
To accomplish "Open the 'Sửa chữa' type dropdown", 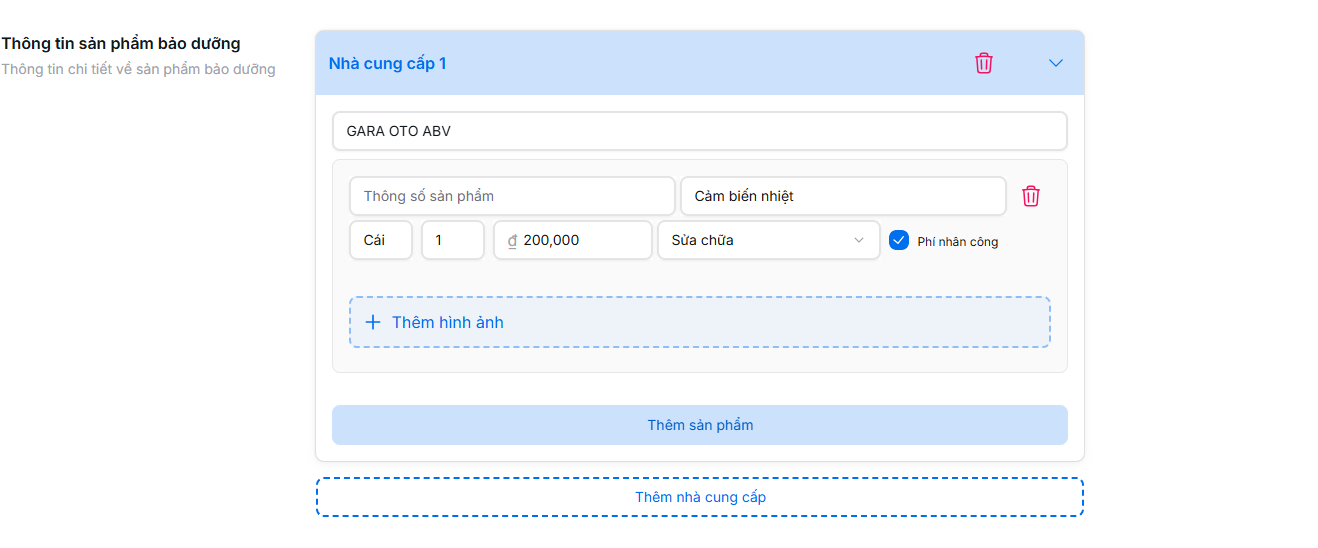I will click(755, 240).
